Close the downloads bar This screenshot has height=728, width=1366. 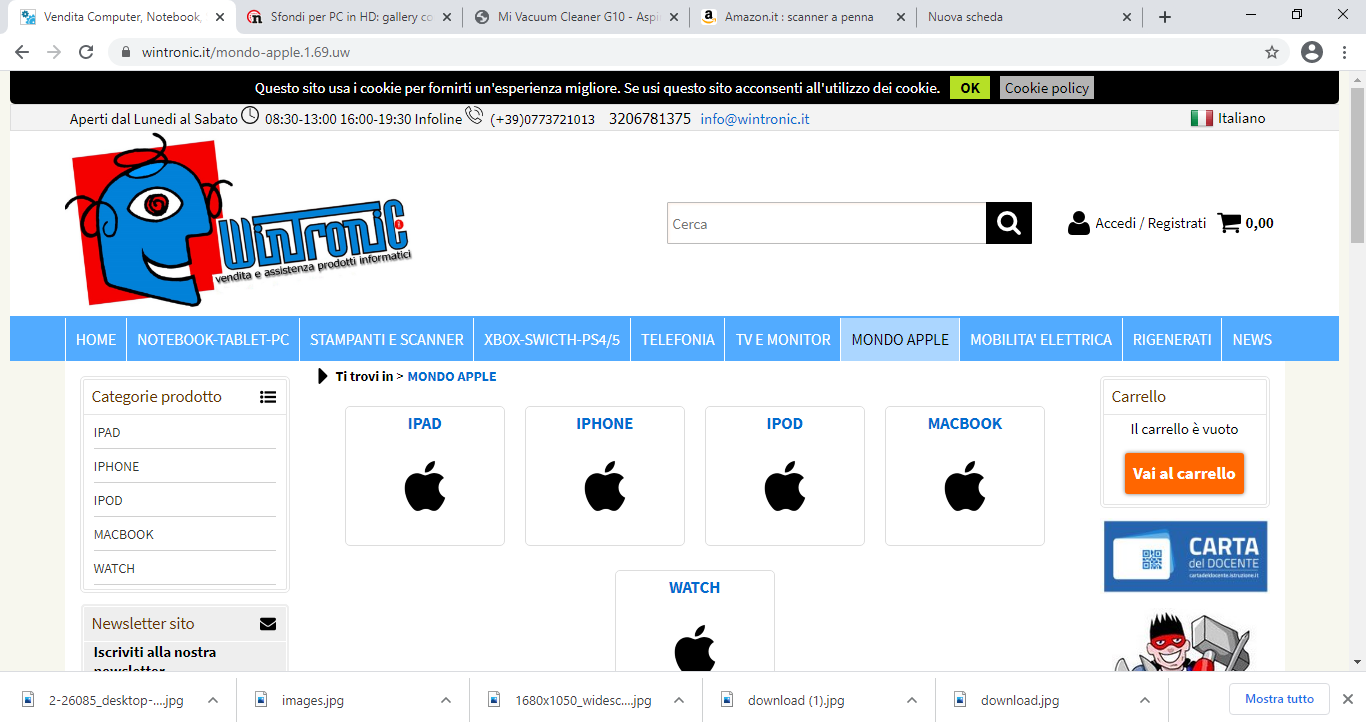click(1347, 699)
